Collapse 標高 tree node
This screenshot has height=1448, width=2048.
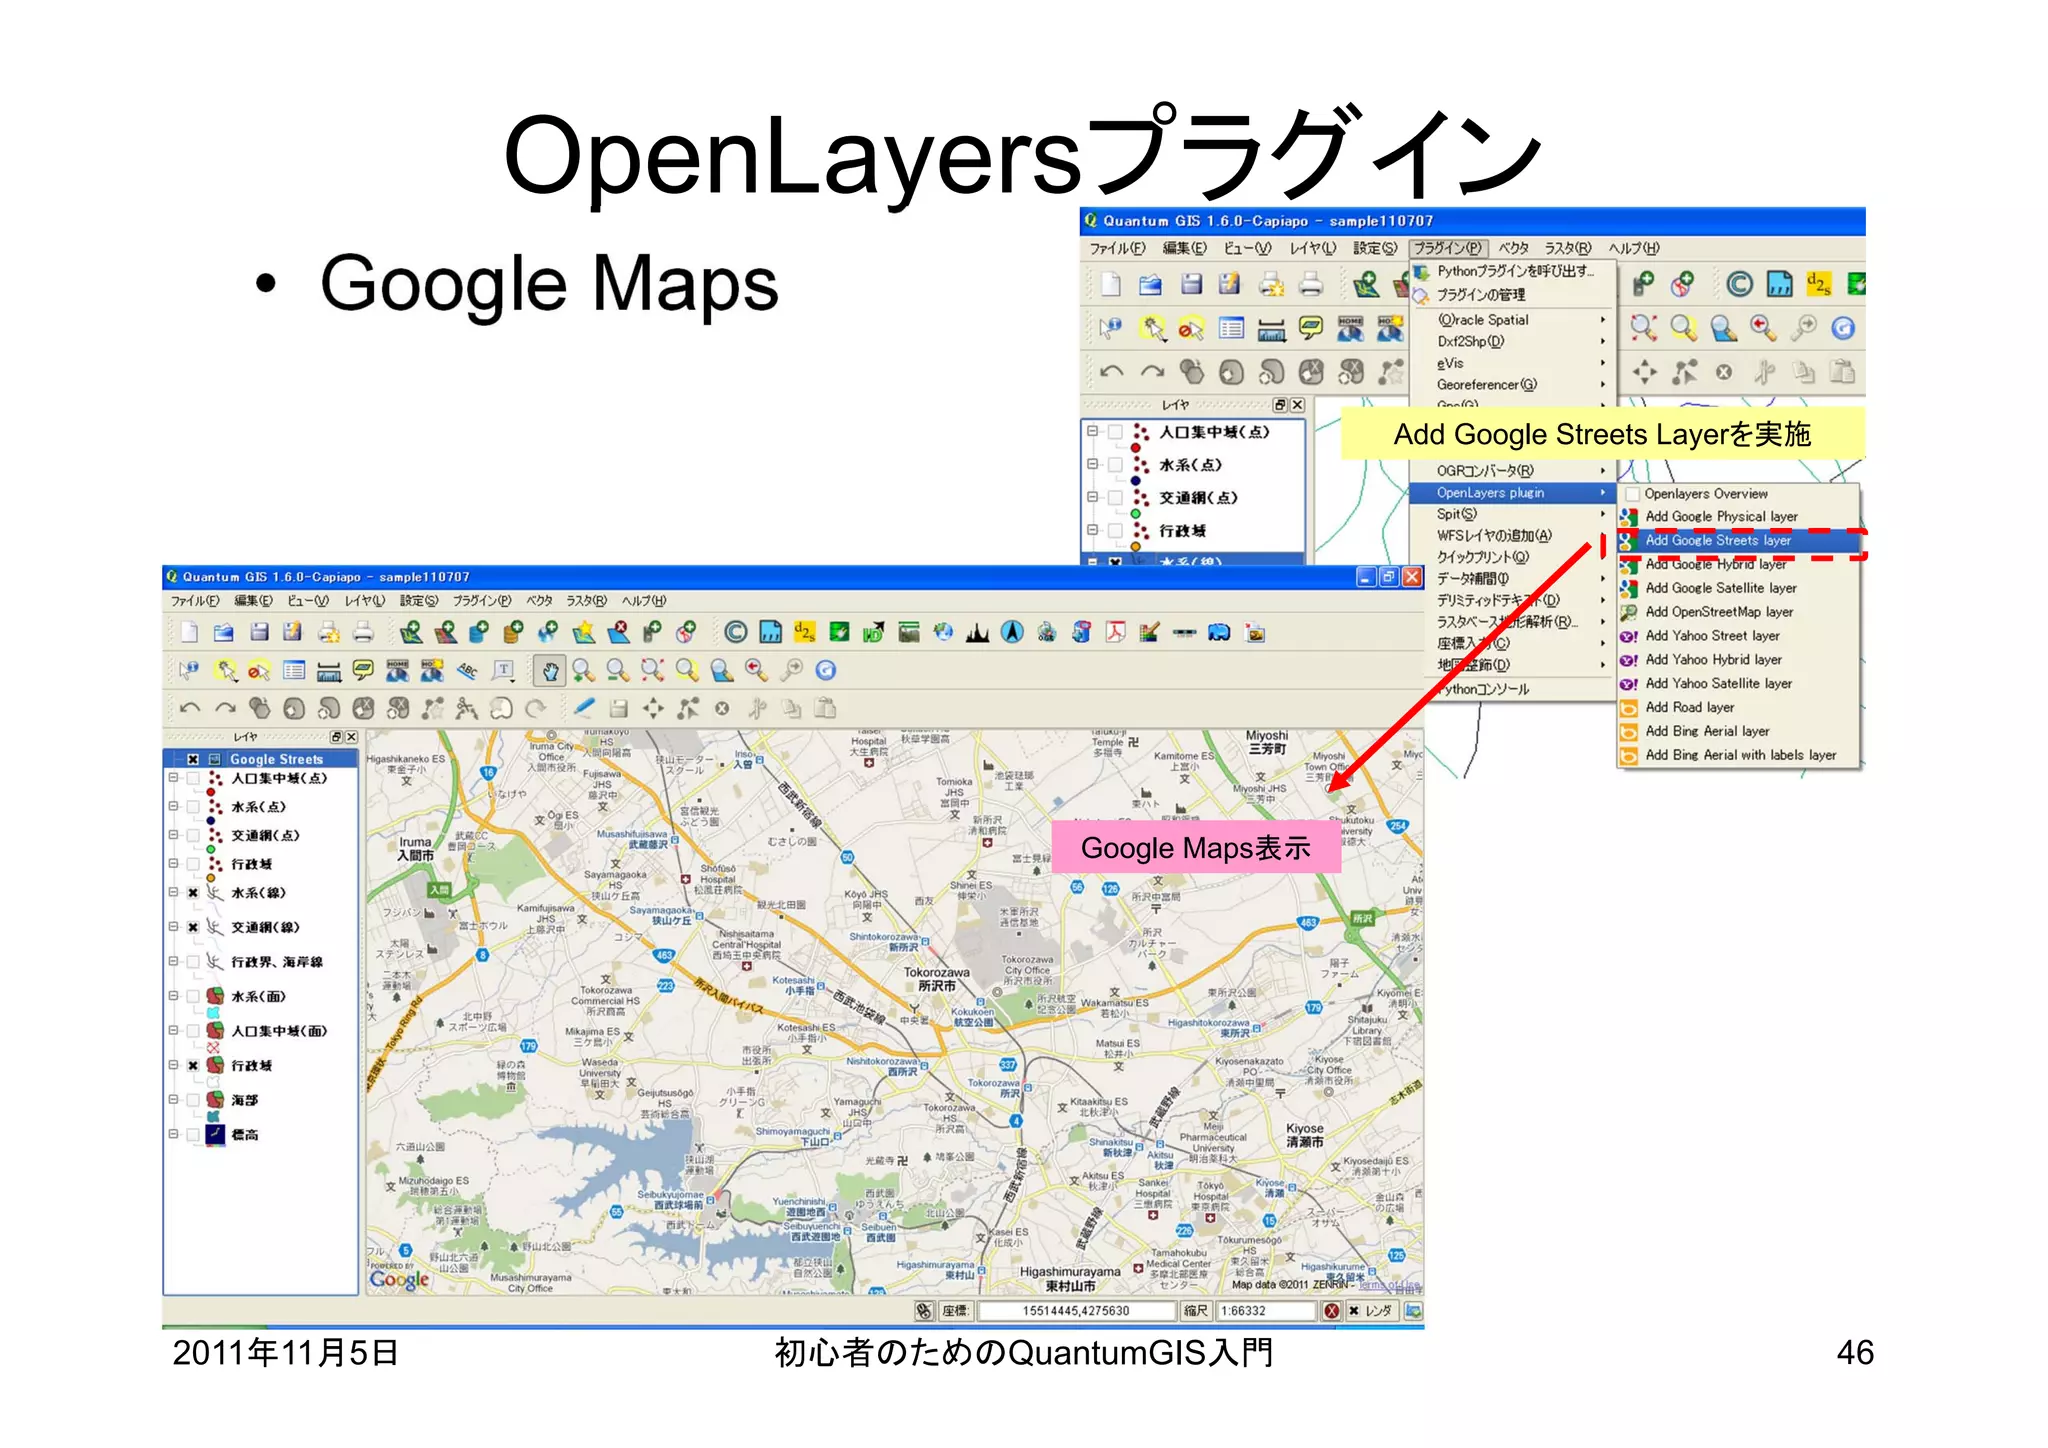point(174,1134)
